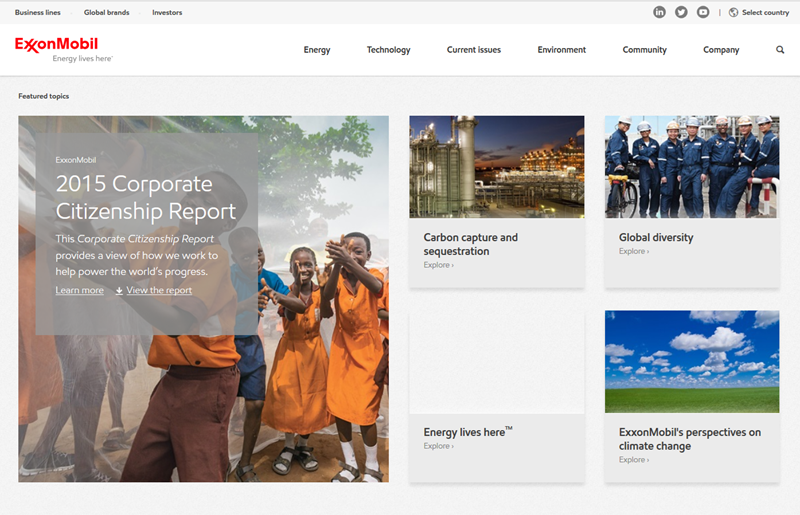Open the Energy menu

pos(317,50)
